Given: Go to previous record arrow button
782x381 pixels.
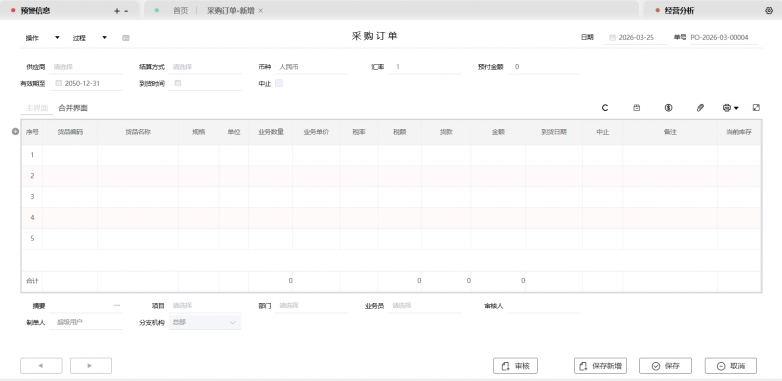Looking at the screenshot, I should click(41, 366).
